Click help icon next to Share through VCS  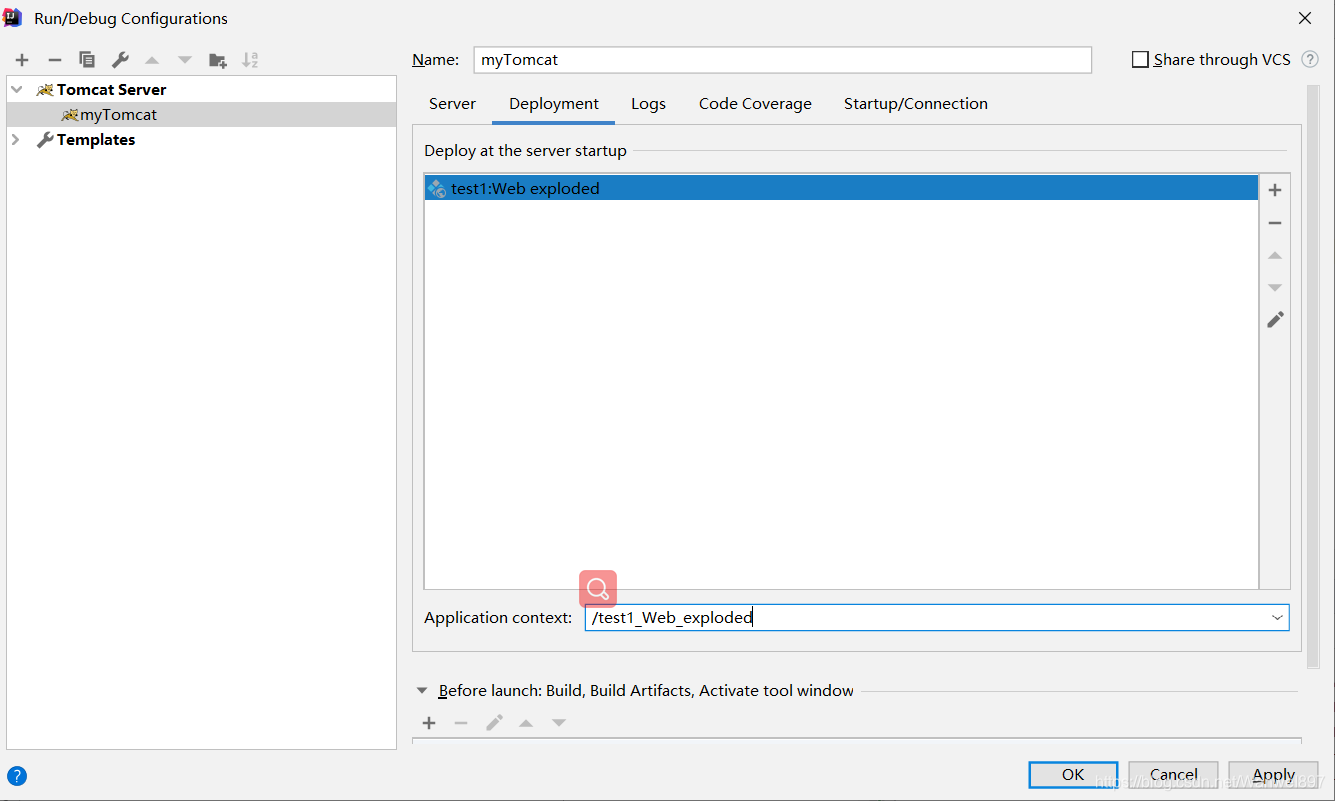[x=1310, y=60]
